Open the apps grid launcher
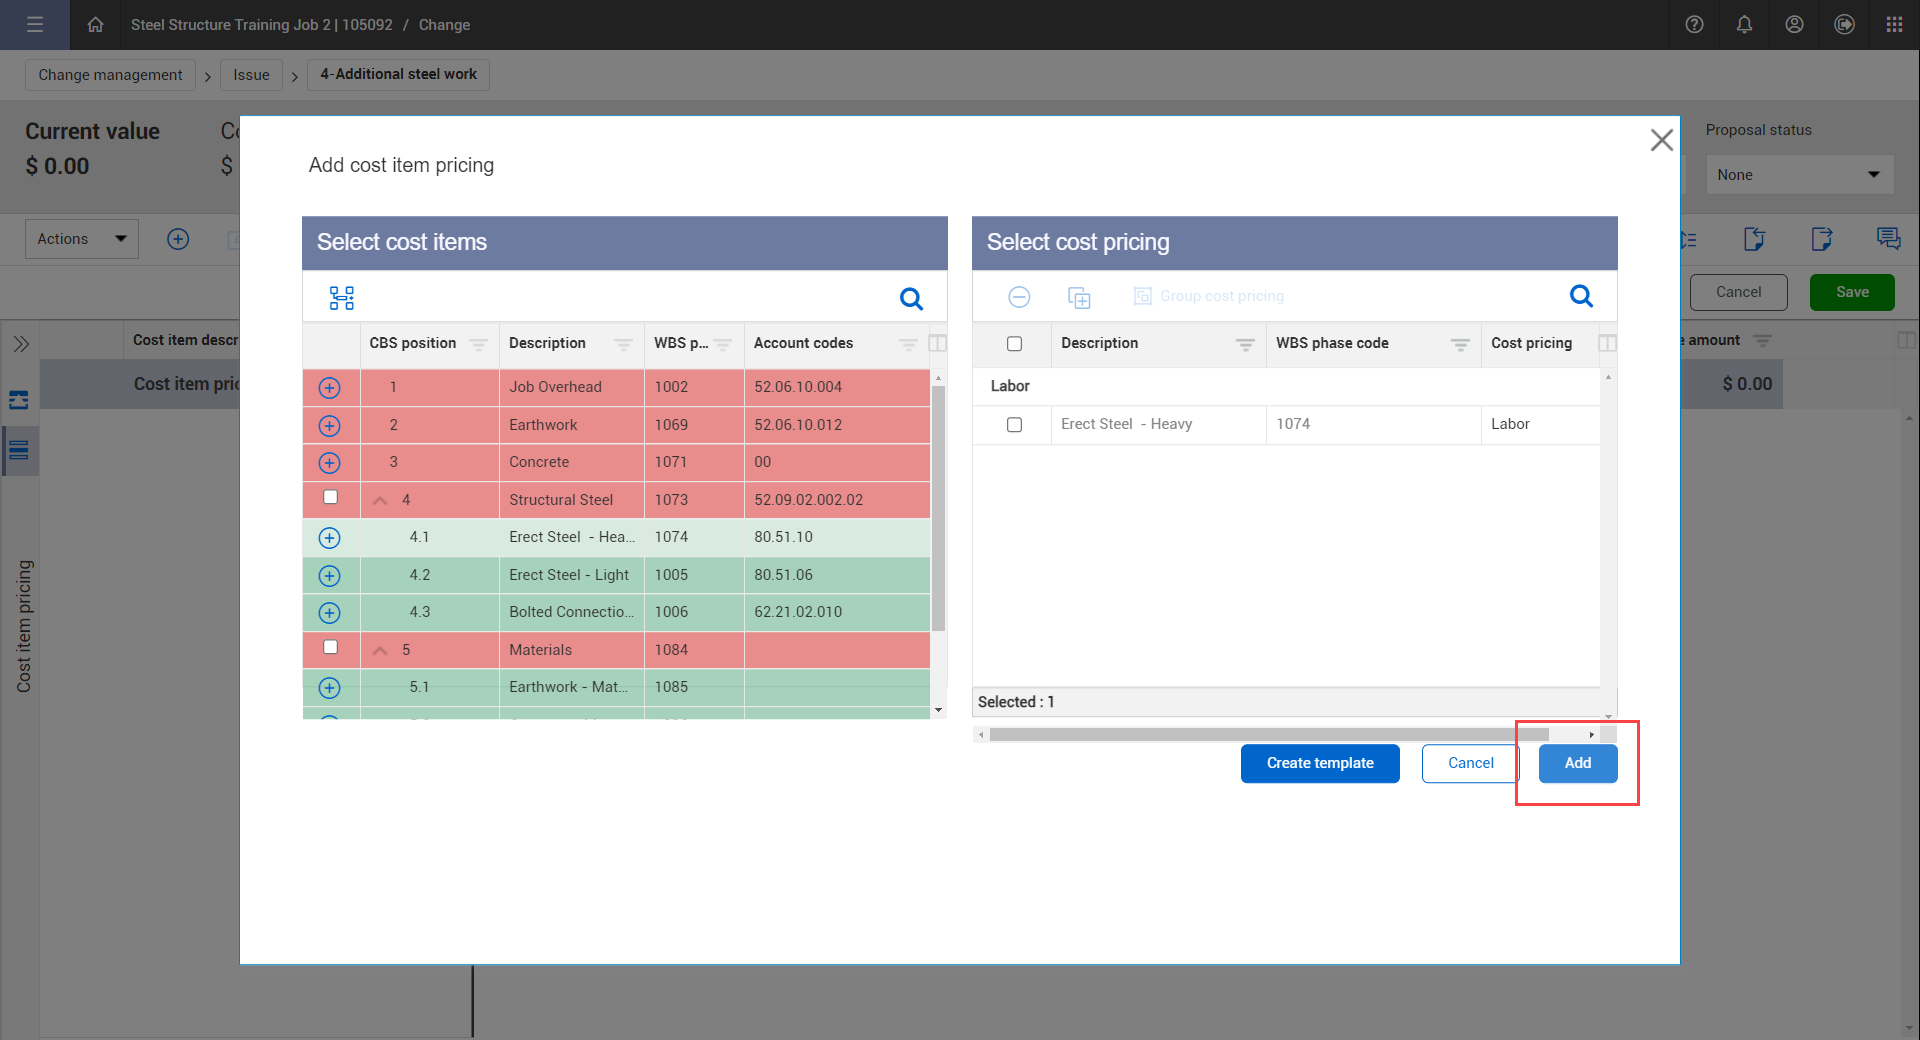 [1894, 25]
